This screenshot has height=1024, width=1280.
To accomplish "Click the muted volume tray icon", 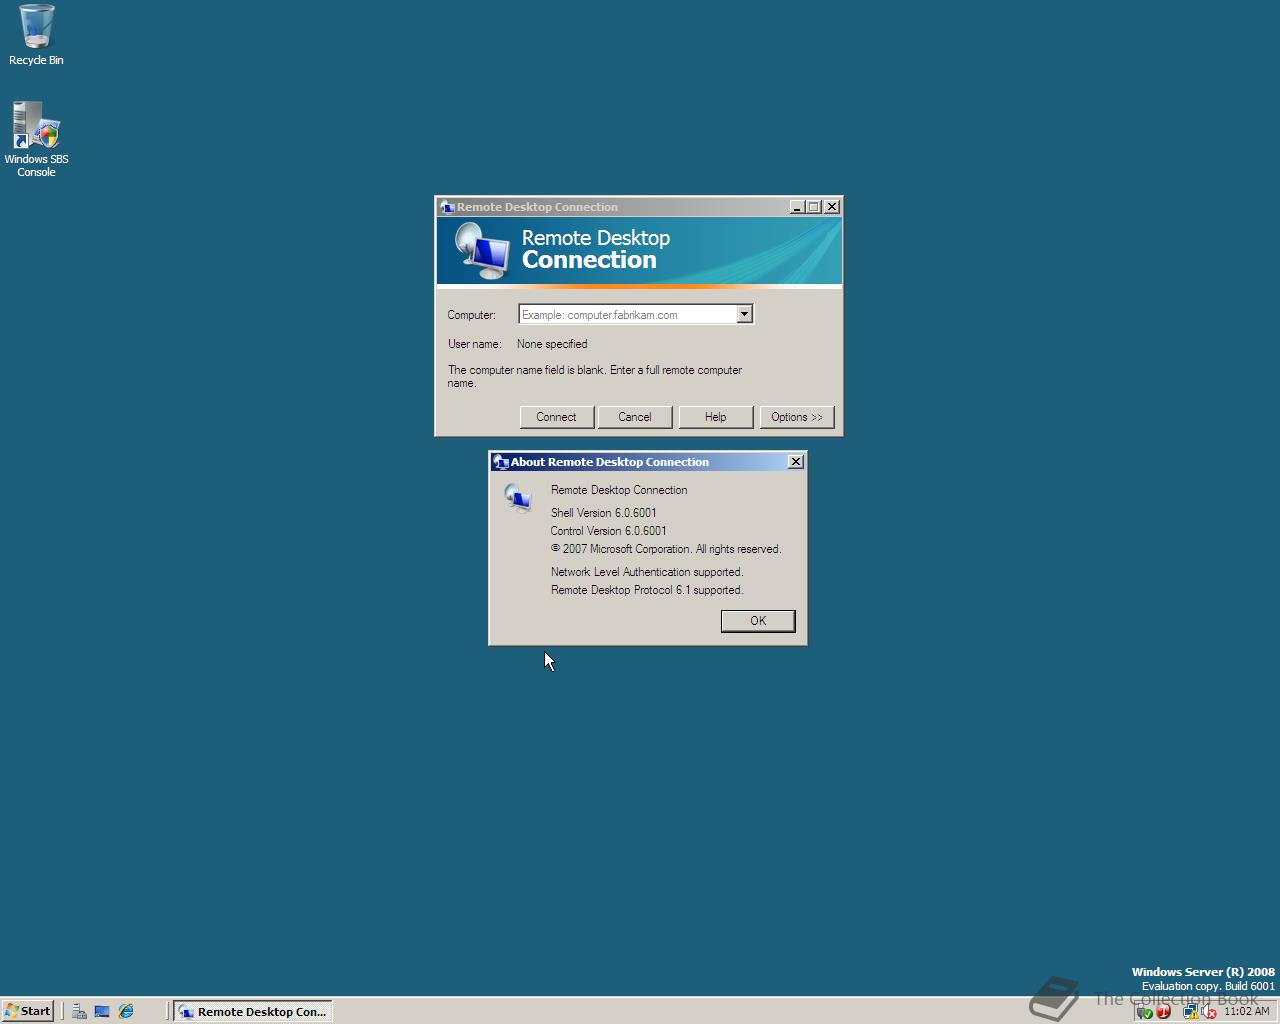I will tap(1209, 1011).
